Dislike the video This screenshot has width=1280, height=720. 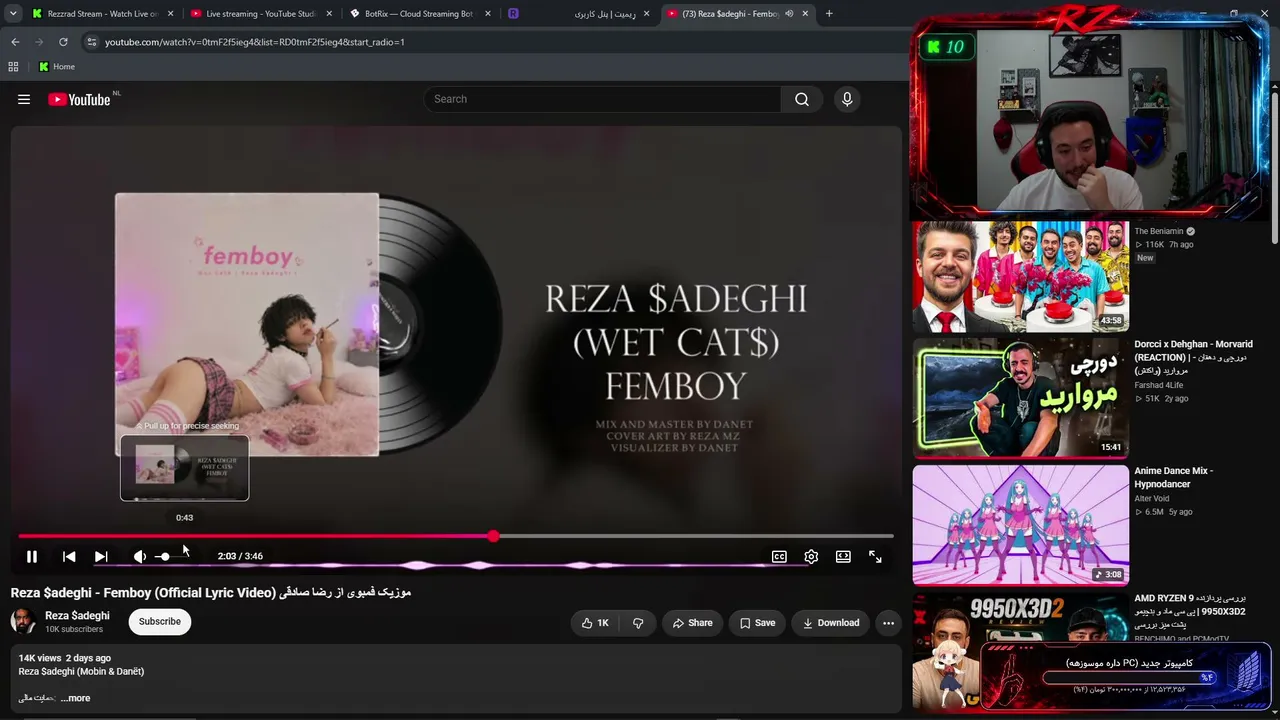click(638, 623)
